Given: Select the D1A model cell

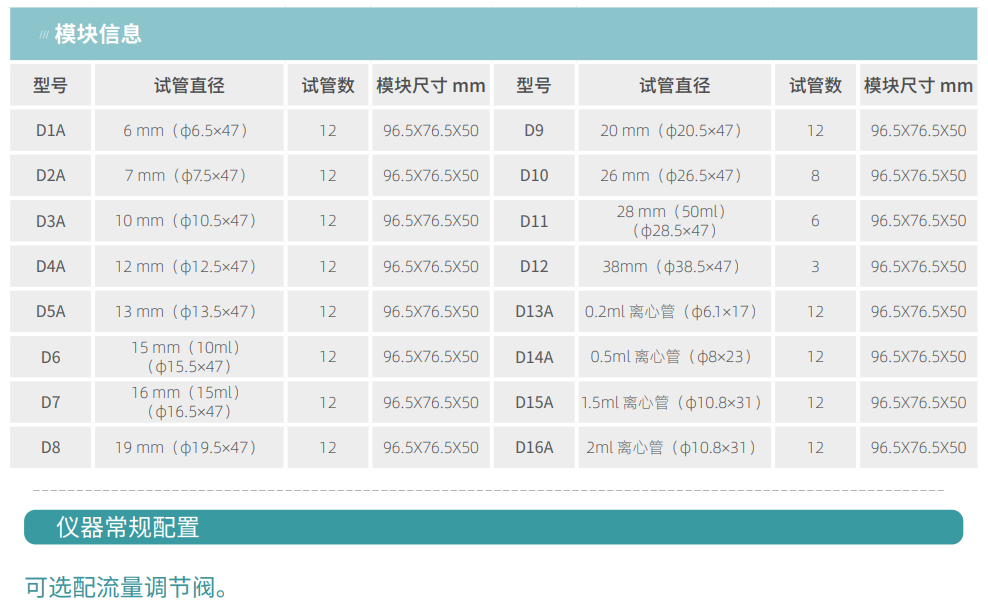Looking at the screenshot, I should pyautogui.click(x=50, y=130).
